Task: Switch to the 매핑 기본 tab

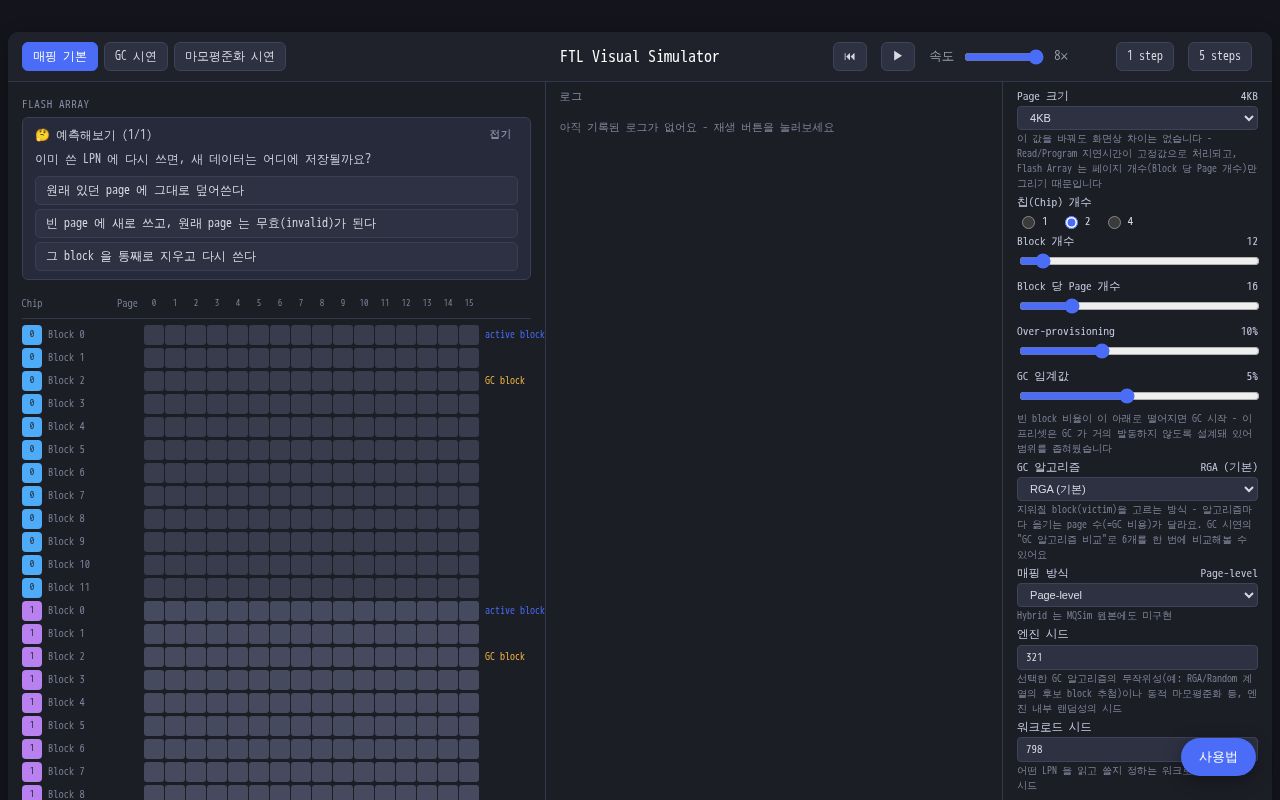Action: 60,56
